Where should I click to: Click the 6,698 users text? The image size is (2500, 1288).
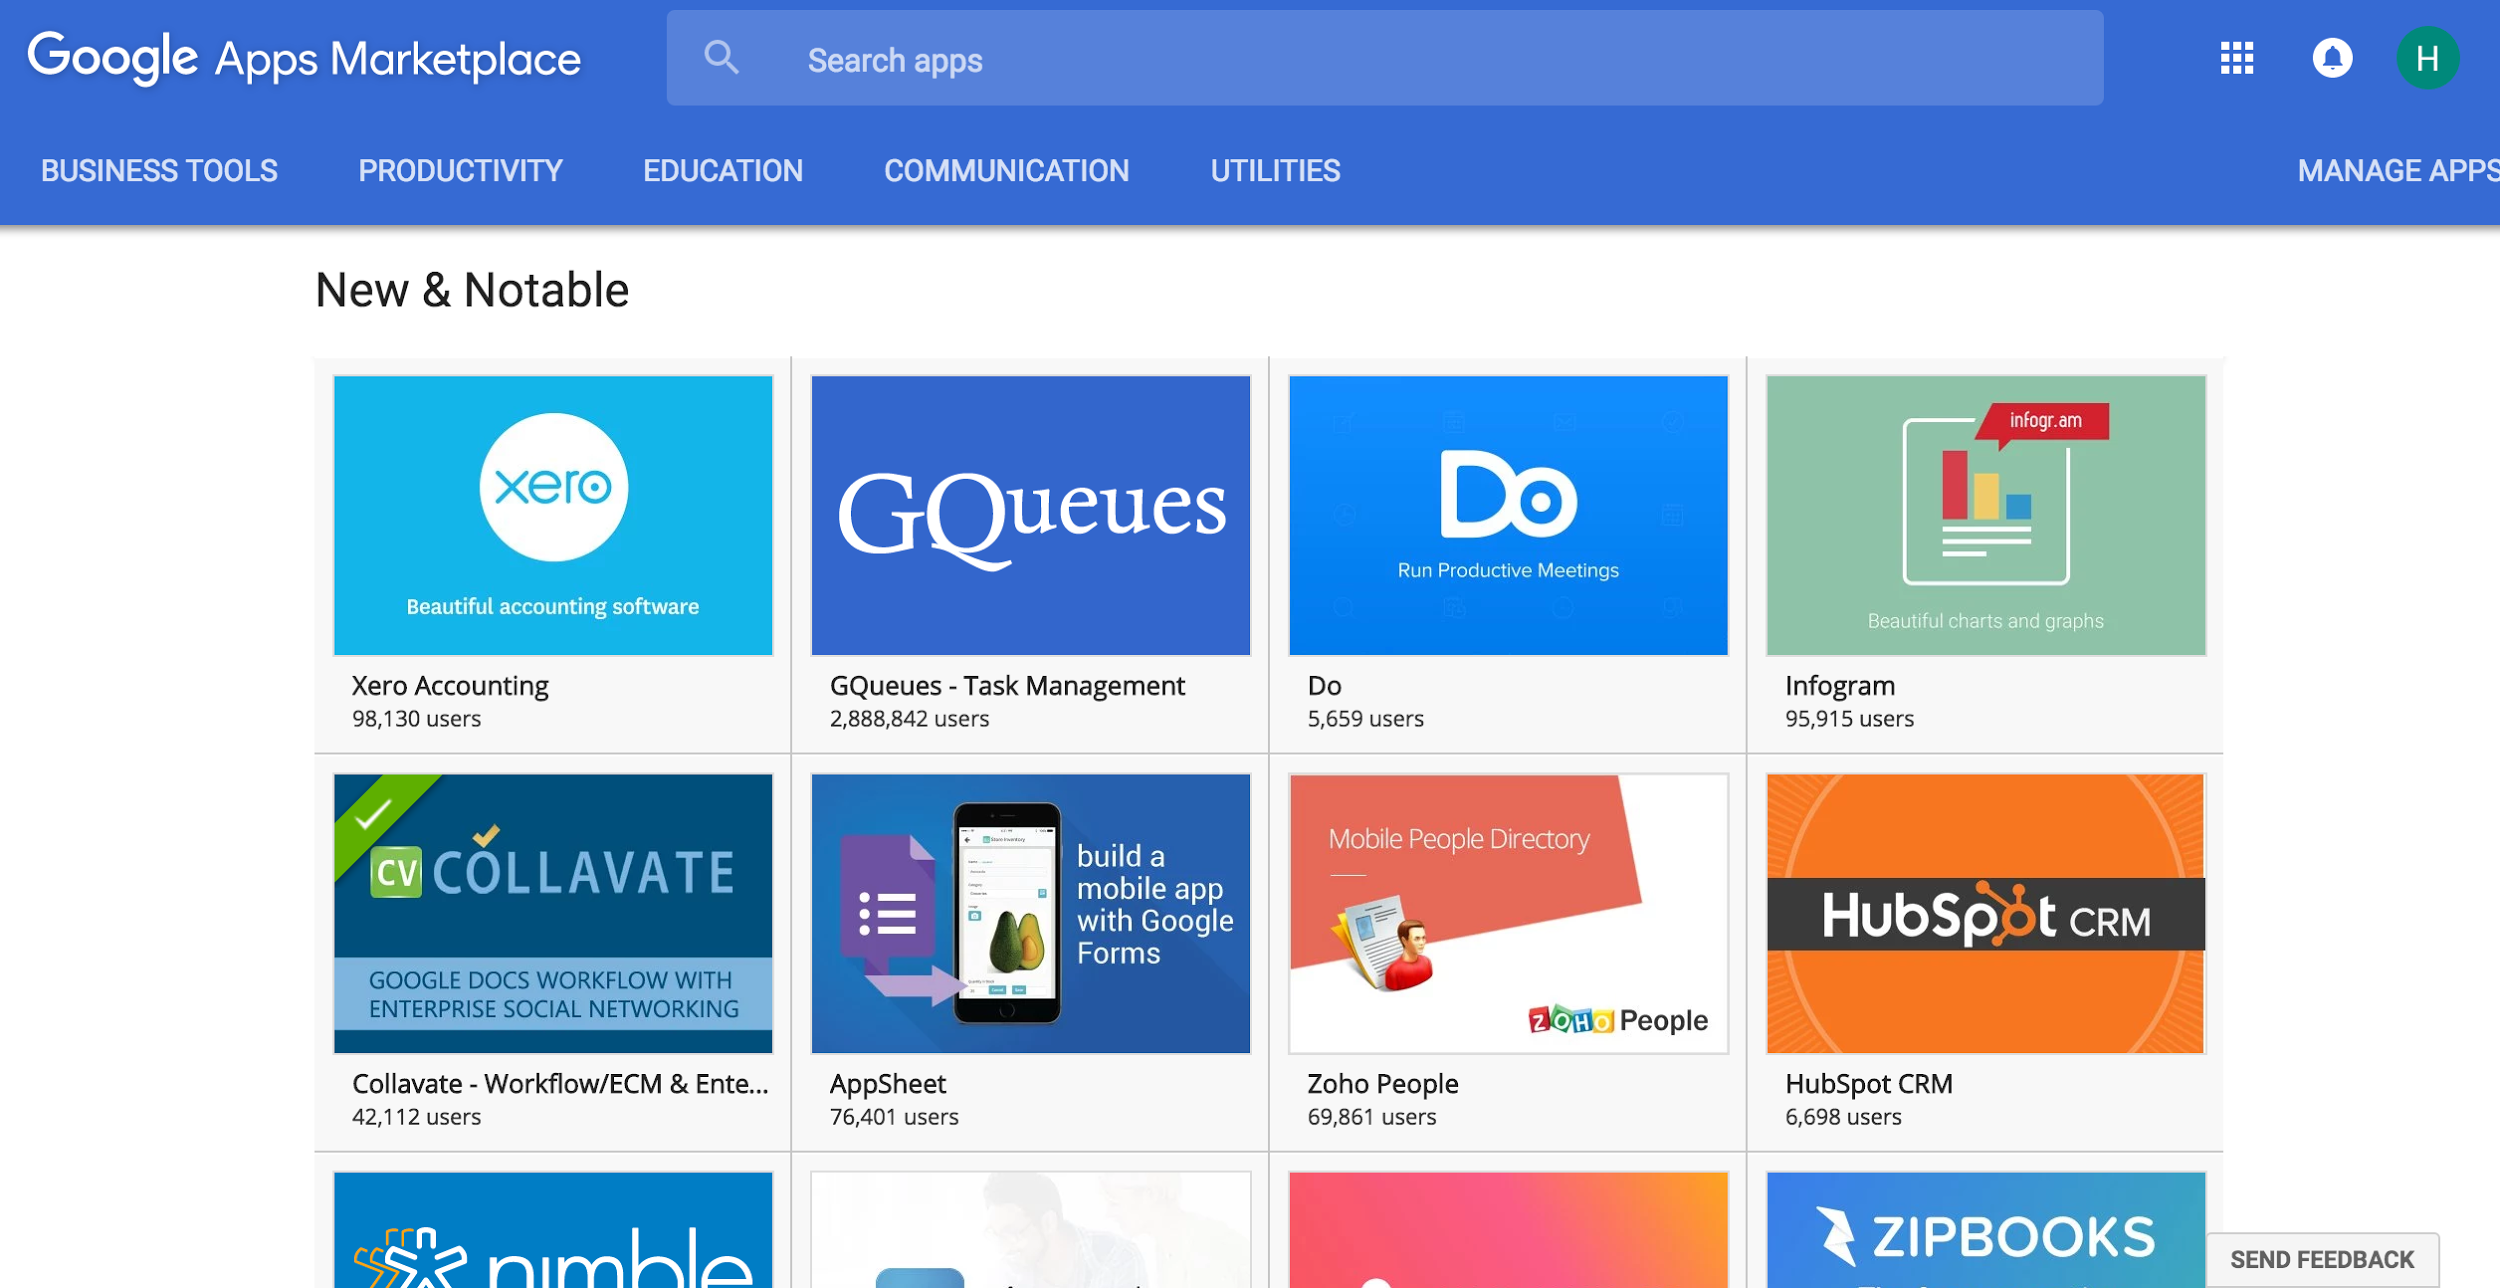tap(1843, 1117)
